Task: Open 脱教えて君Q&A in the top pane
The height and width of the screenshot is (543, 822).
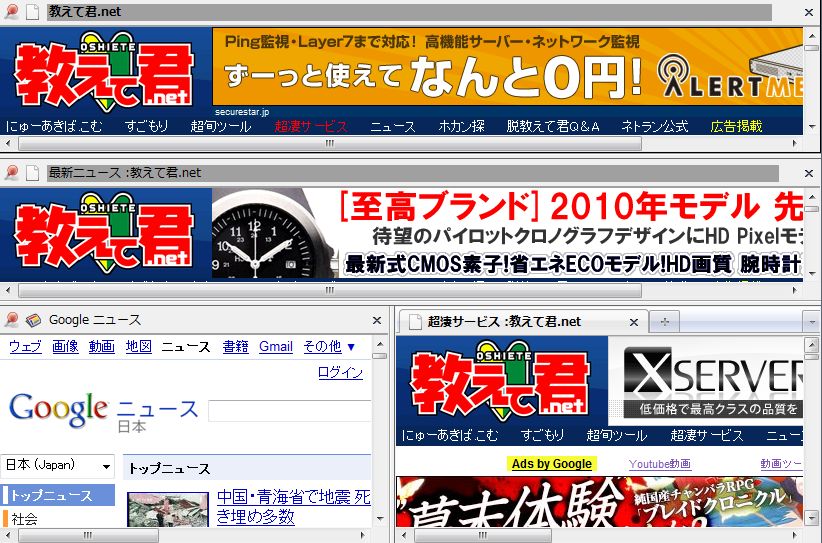Action: click(x=553, y=126)
